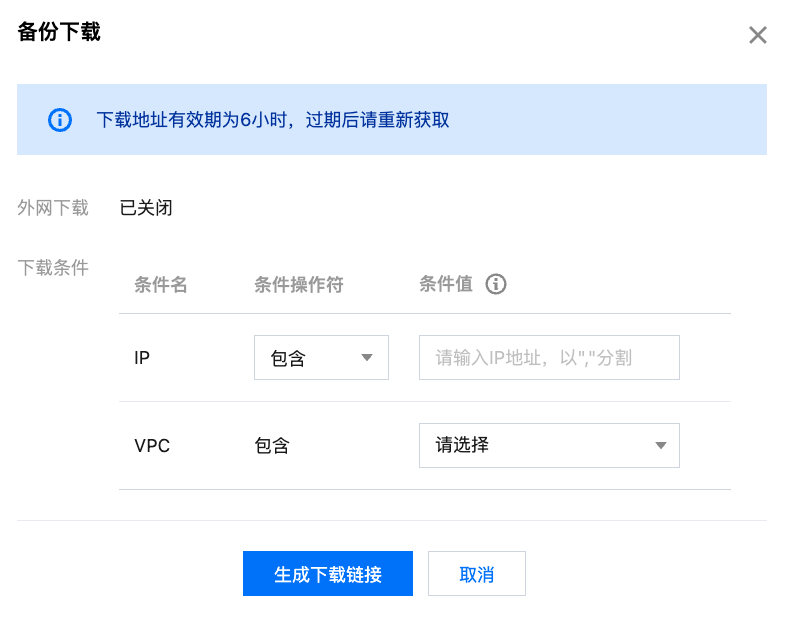Click the 条件值 column header text
This screenshot has width=790, height=638.
(445, 285)
